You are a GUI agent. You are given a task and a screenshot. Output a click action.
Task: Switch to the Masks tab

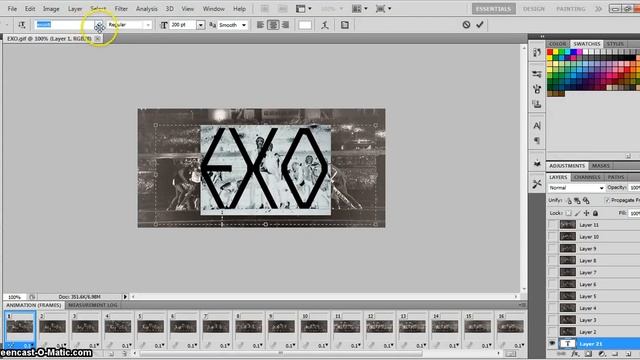600,166
